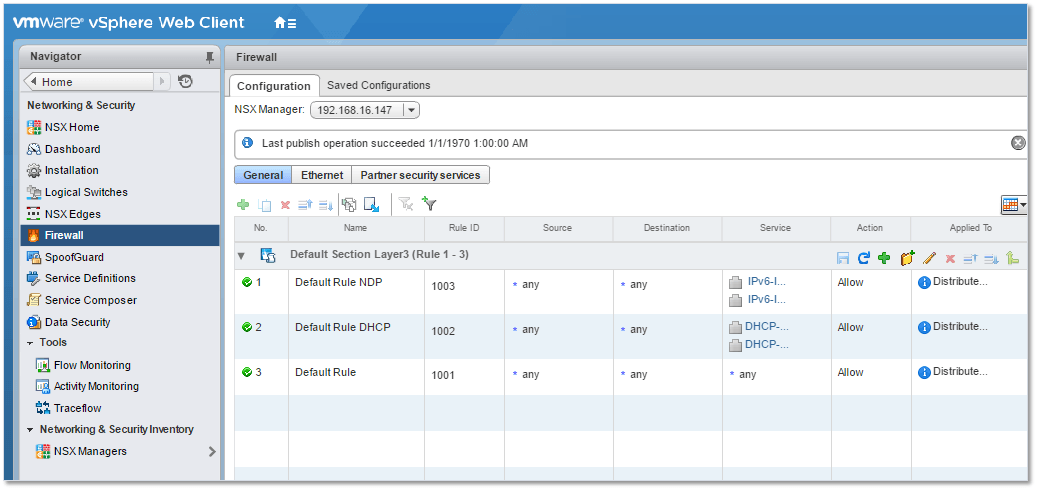Collapse Networking & Security Inventory group

[x=30, y=430]
